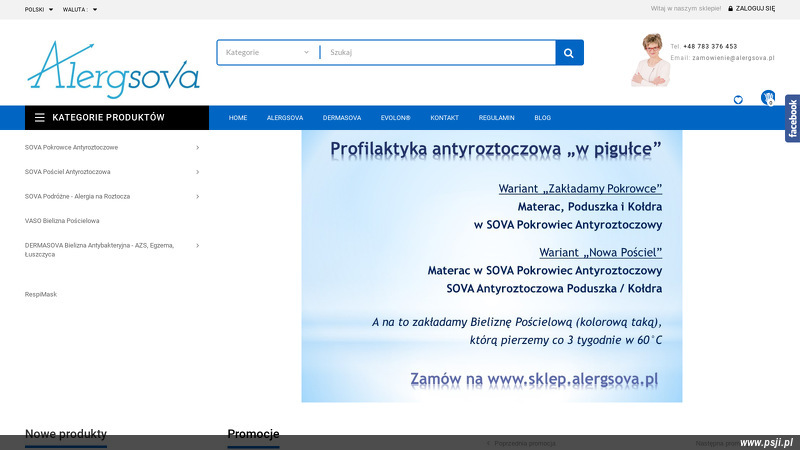Select the Nowe produkty section heading
The height and width of the screenshot is (450, 800).
pyautogui.click(x=66, y=434)
